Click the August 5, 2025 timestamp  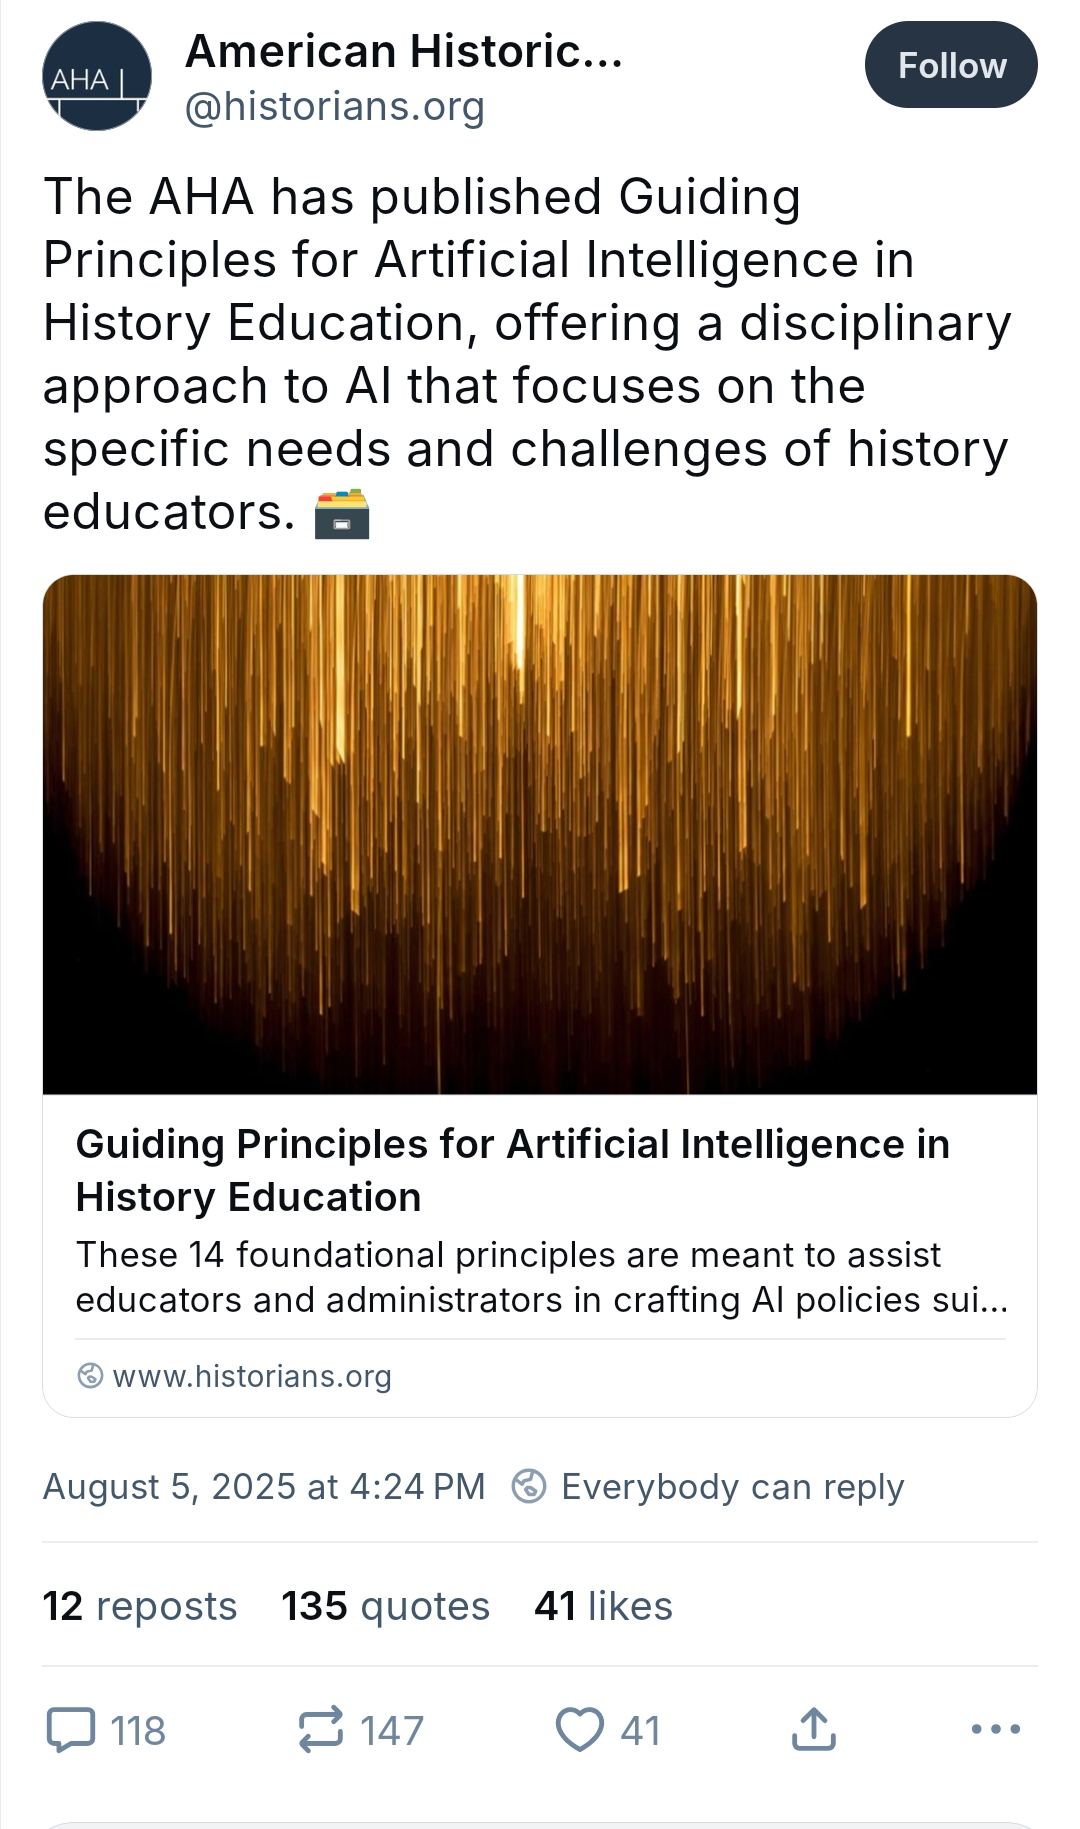tap(264, 1487)
